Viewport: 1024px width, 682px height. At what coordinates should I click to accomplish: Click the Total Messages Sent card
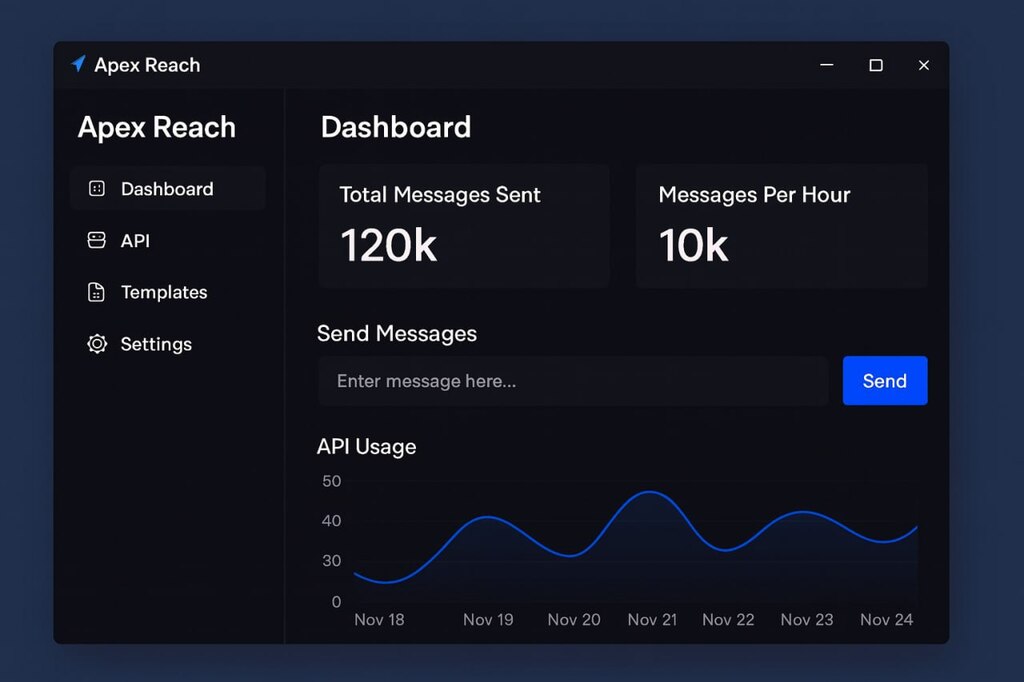(464, 227)
